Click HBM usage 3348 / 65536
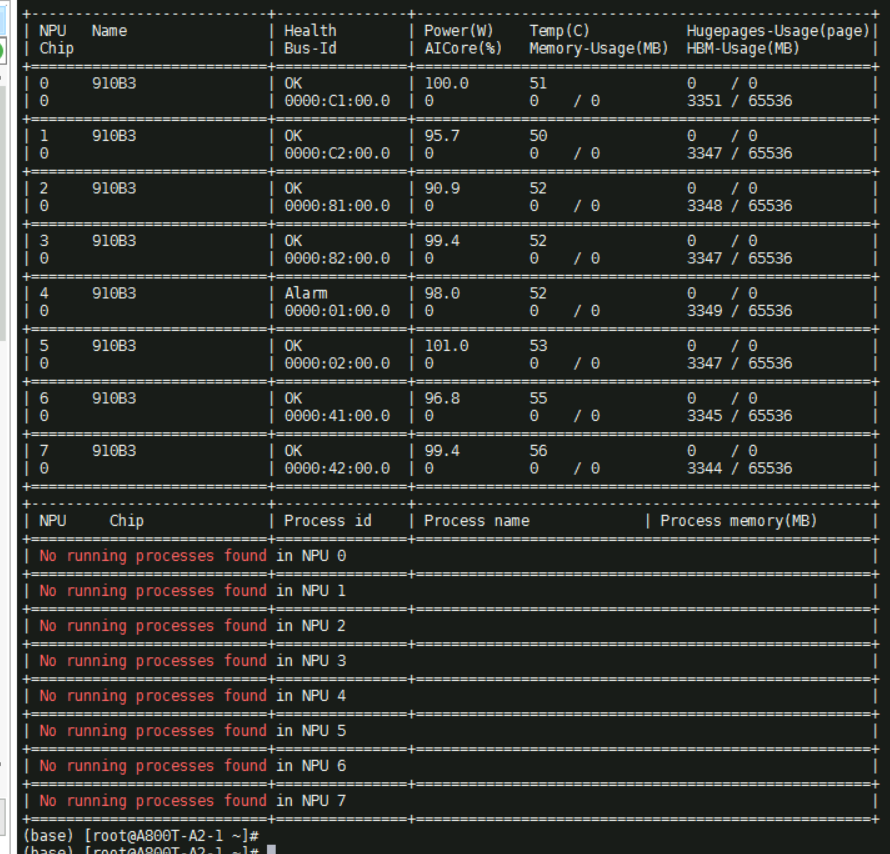This screenshot has width=890, height=854. click(739, 206)
